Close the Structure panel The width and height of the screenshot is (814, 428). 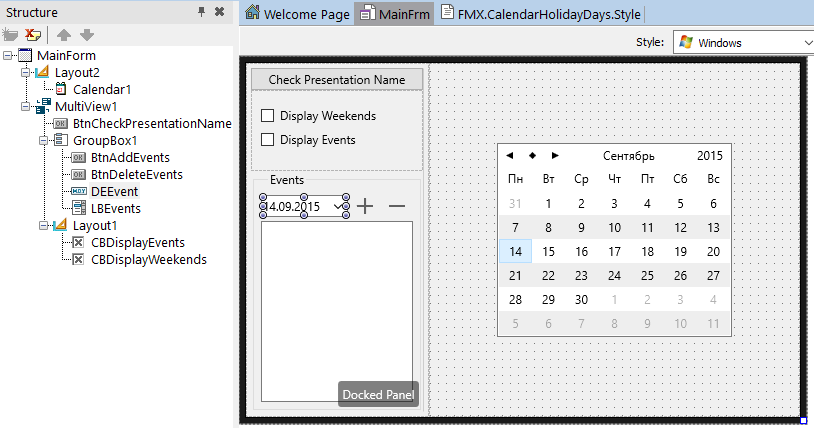click(x=220, y=11)
